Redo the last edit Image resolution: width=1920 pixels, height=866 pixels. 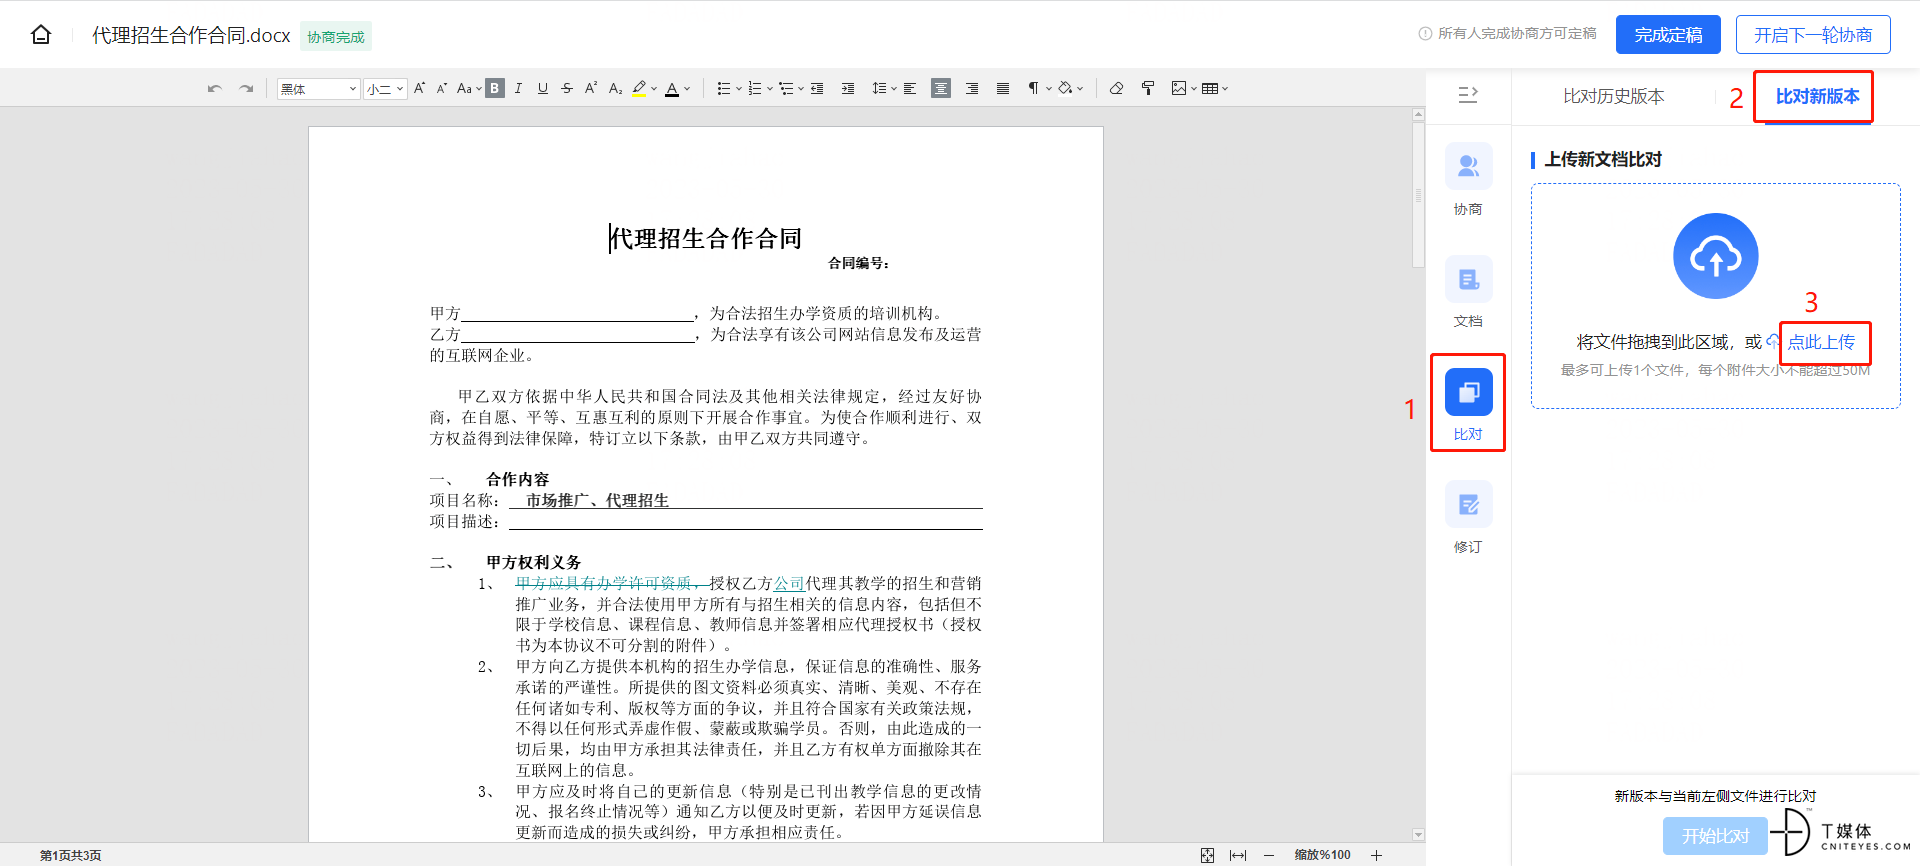click(x=246, y=89)
